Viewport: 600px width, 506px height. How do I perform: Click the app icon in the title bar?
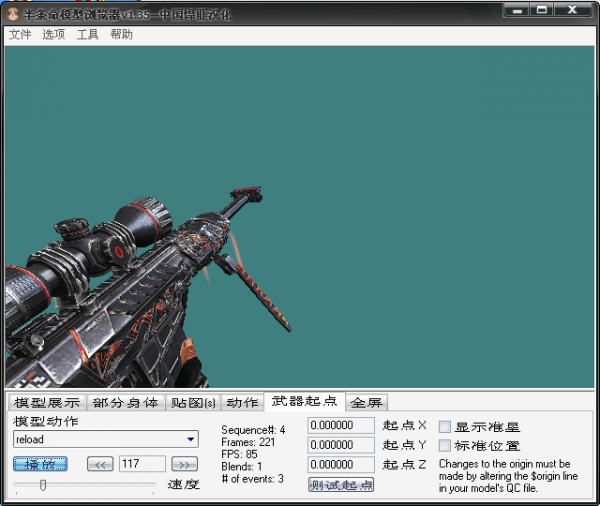pyautogui.click(x=13, y=14)
